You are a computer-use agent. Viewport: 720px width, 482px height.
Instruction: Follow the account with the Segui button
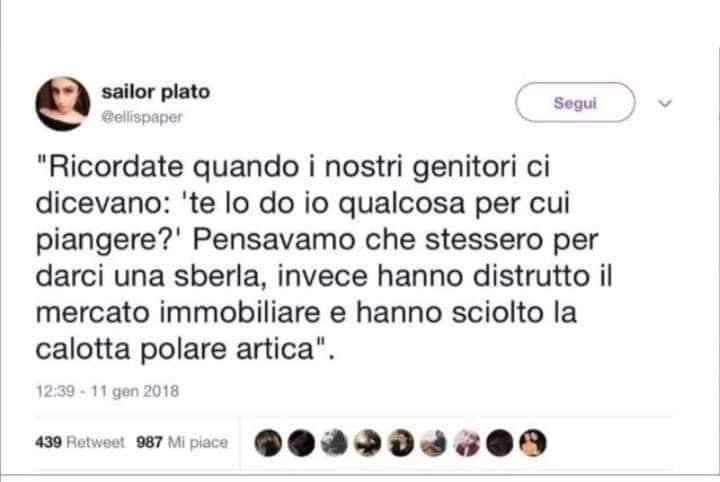(x=575, y=103)
